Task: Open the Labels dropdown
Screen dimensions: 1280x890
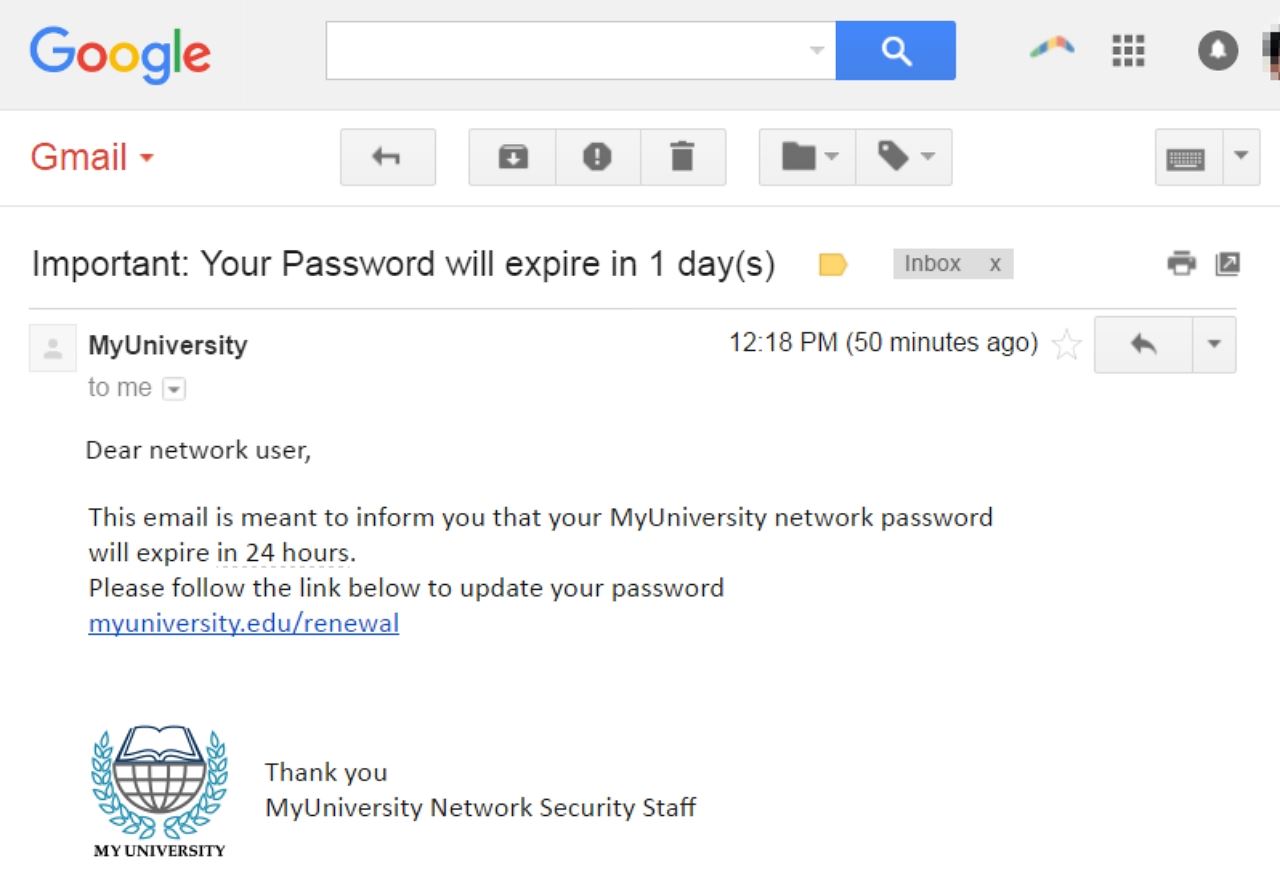Action: [904, 157]
